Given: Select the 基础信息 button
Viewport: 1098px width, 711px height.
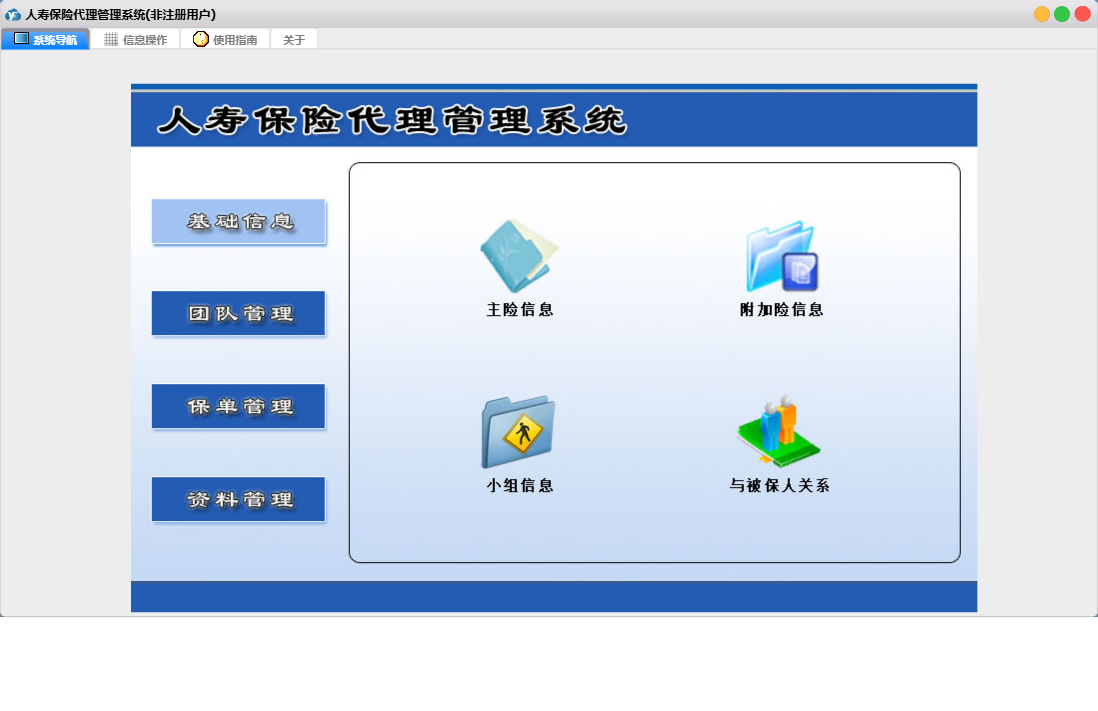Looking at the screenshot, I should point(239,221).
